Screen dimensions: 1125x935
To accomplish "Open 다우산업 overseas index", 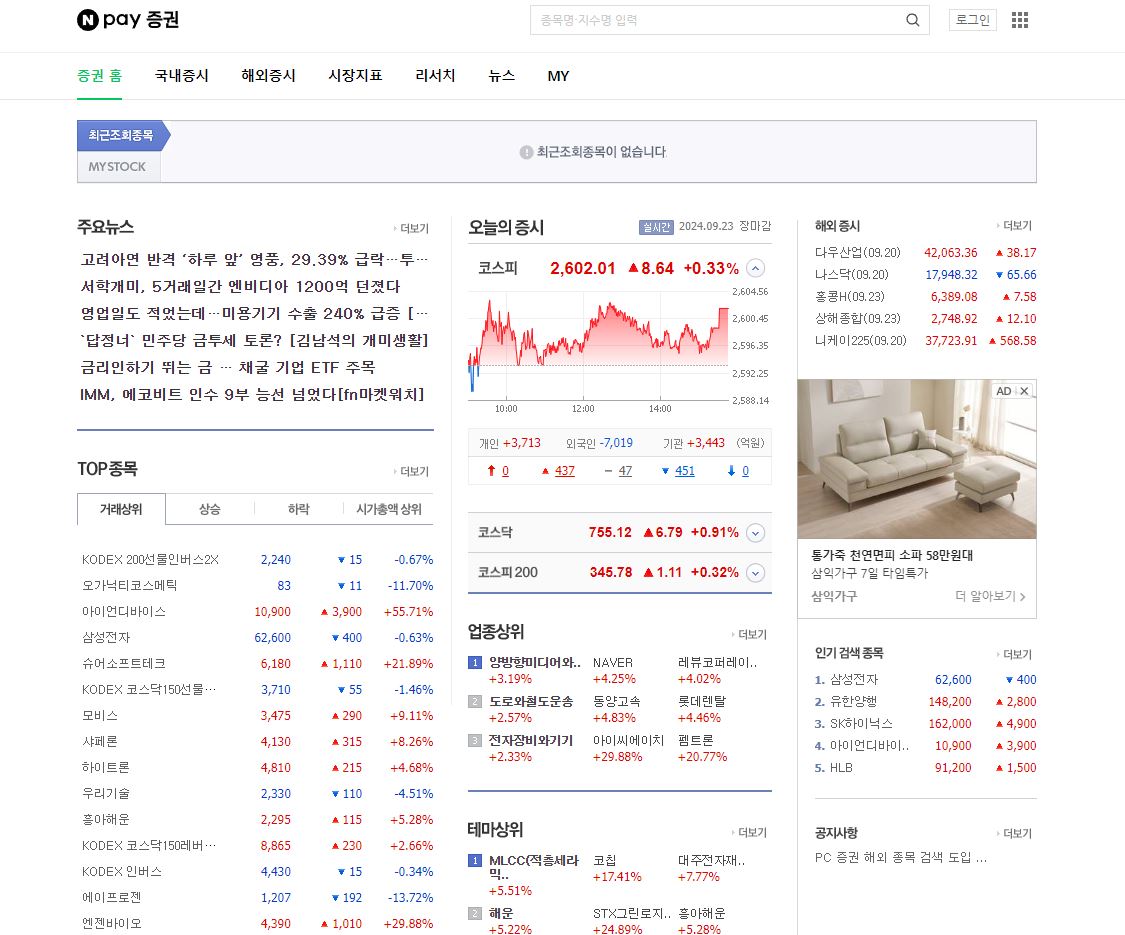I will pos(857,253).
